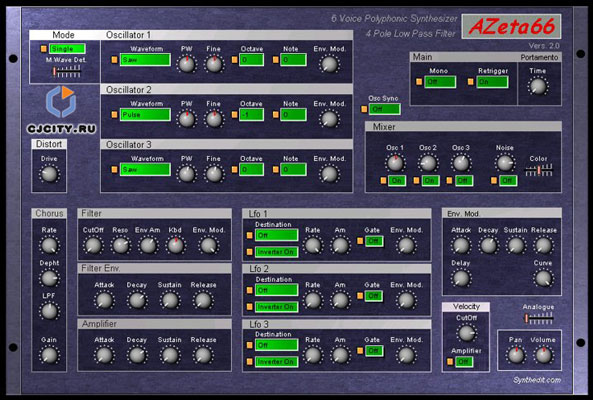Click the Velocity CutOff knob
This screenshot has height=400, width=593.
click(x=466, y=333)
